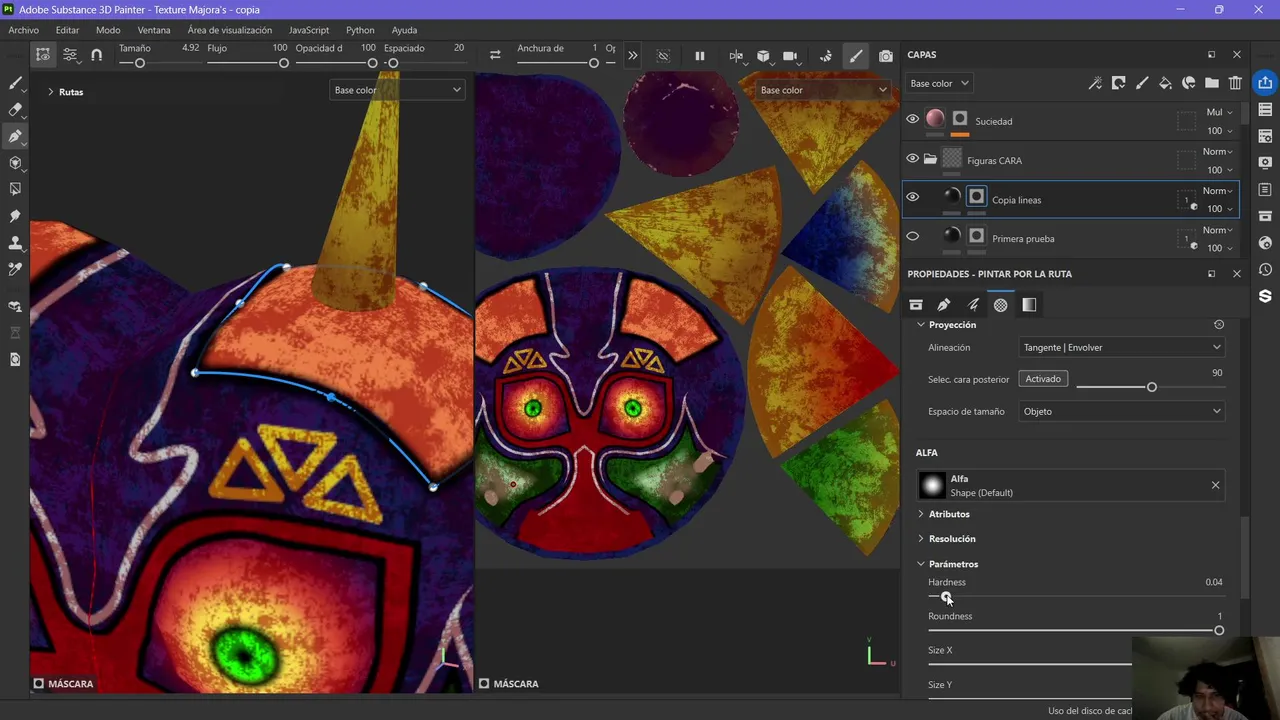The image size is (1280, 720).
Task: Toggle the magnet snapping icon
Action: 96,55
